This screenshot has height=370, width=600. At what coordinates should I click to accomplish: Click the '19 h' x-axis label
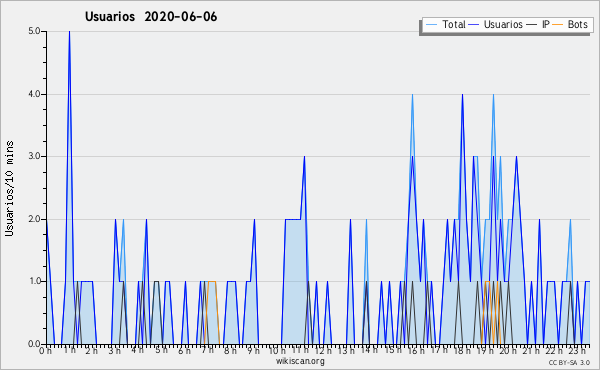click(485, 350)
